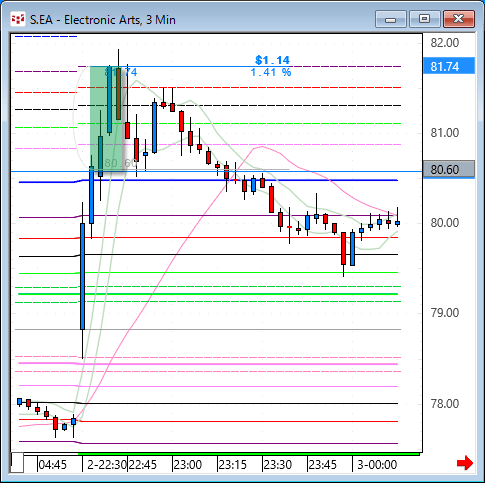Click the 79.00 price scale label

445,313
